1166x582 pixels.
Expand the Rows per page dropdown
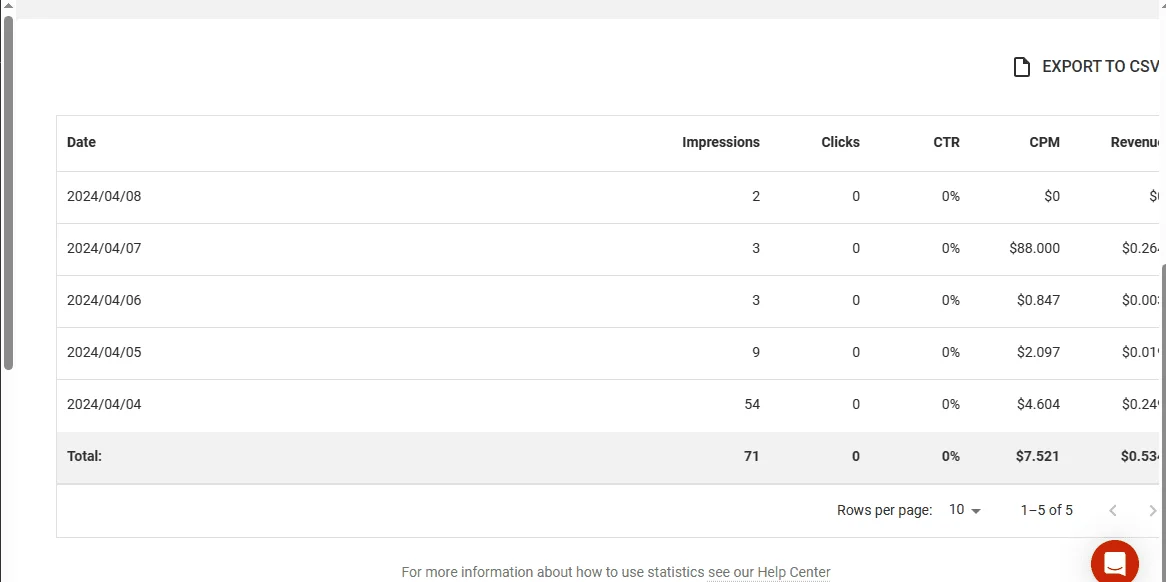(x=964, y=510)
